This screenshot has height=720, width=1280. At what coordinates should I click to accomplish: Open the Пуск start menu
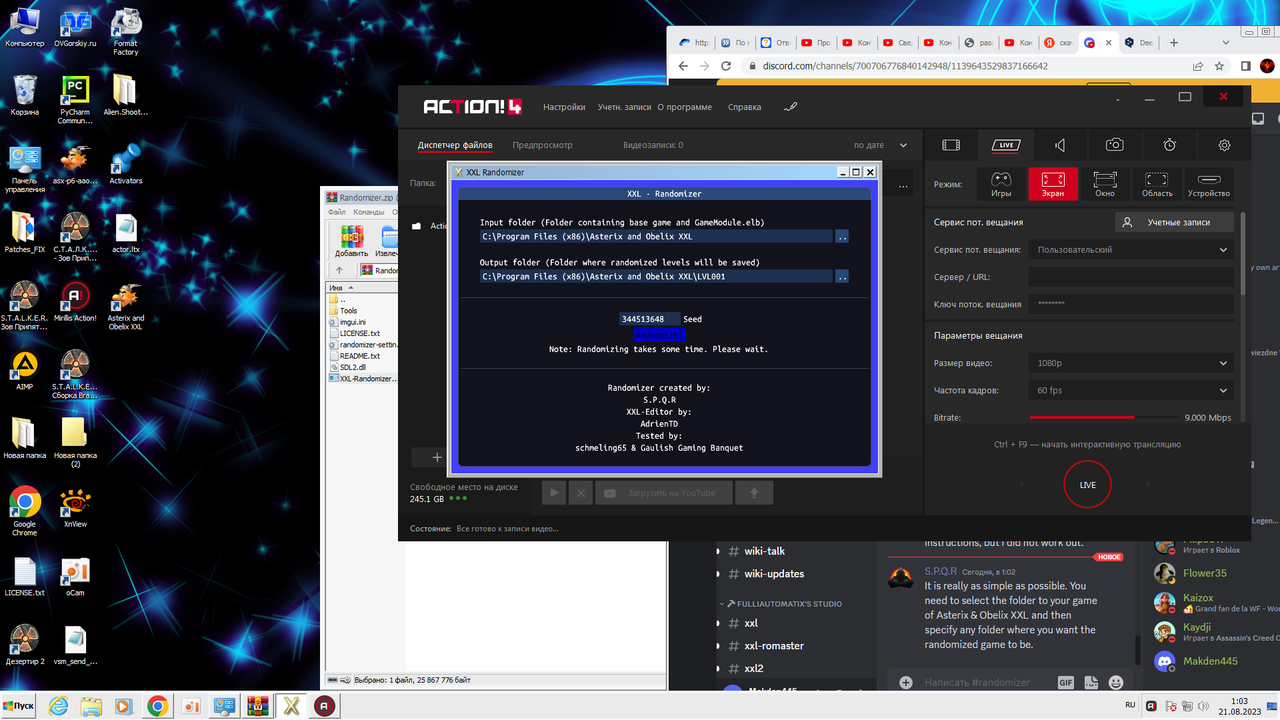click(x=19, y=706)
